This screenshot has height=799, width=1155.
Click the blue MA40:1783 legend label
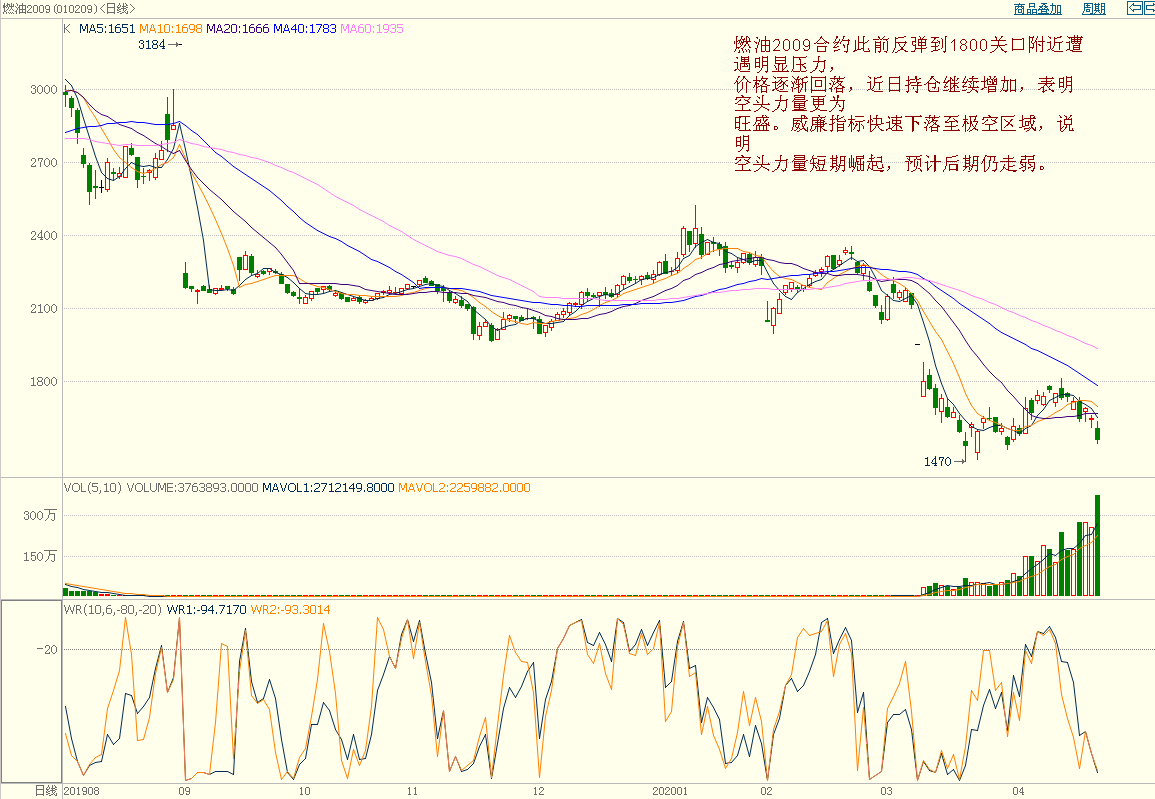point(305,29)
